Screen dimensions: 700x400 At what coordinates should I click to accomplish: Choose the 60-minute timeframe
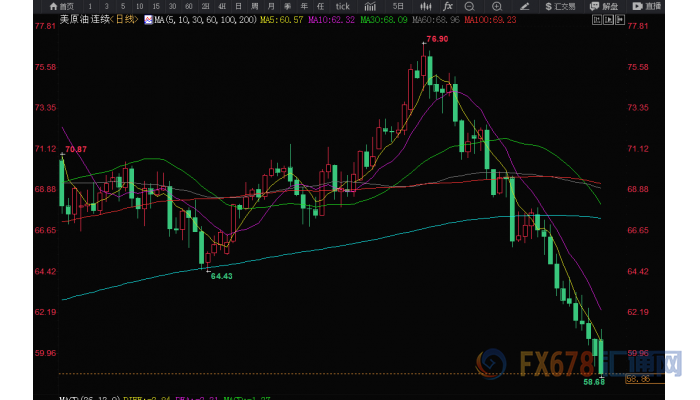[190, 6]
